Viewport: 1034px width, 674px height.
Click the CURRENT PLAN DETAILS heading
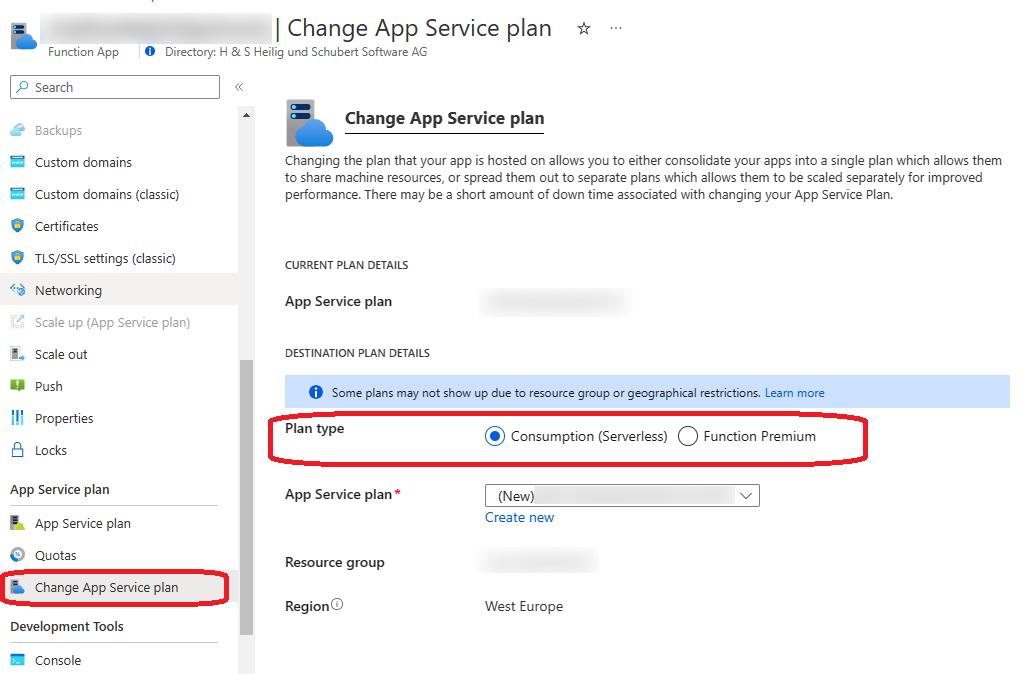[346, 265]
